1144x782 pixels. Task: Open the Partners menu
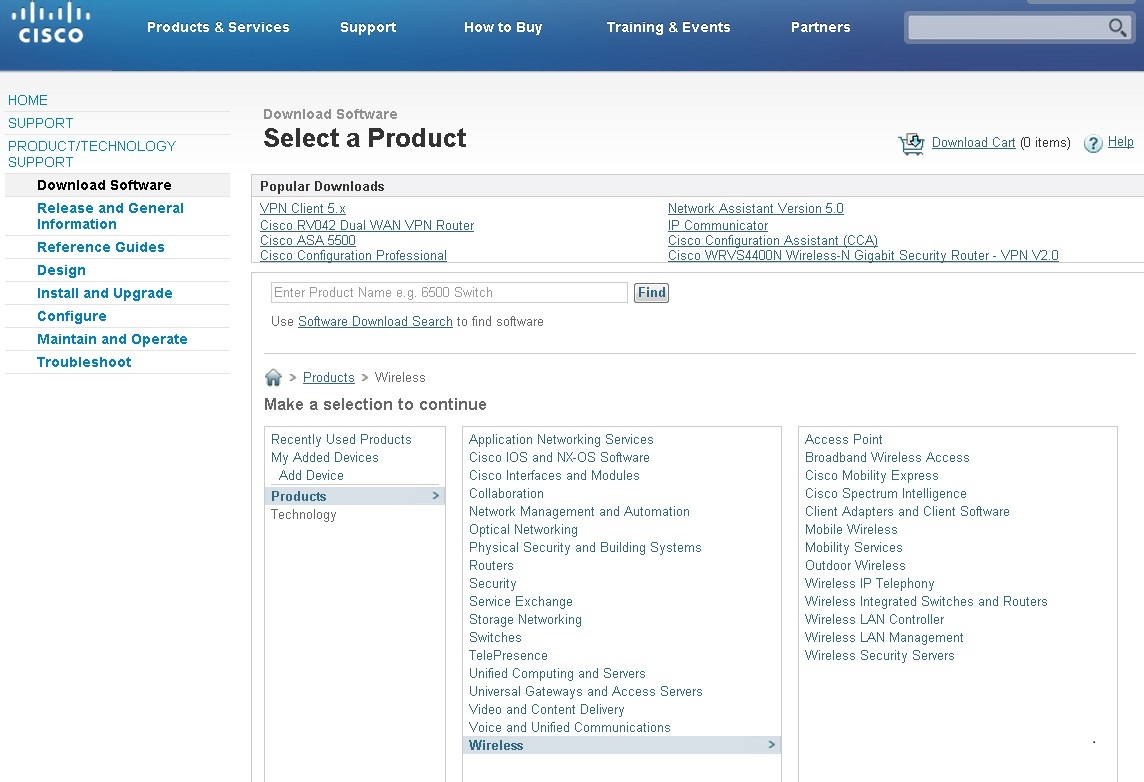coord(820,27)
